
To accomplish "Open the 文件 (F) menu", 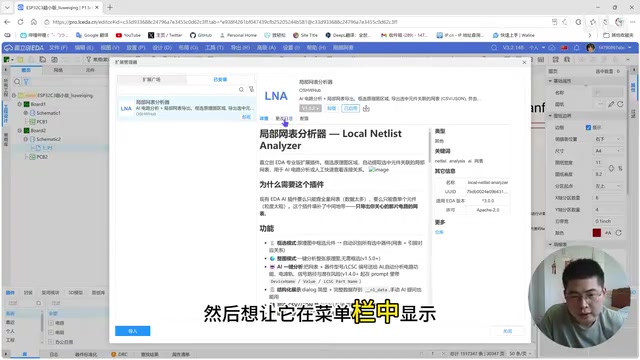I will (58, 48).
